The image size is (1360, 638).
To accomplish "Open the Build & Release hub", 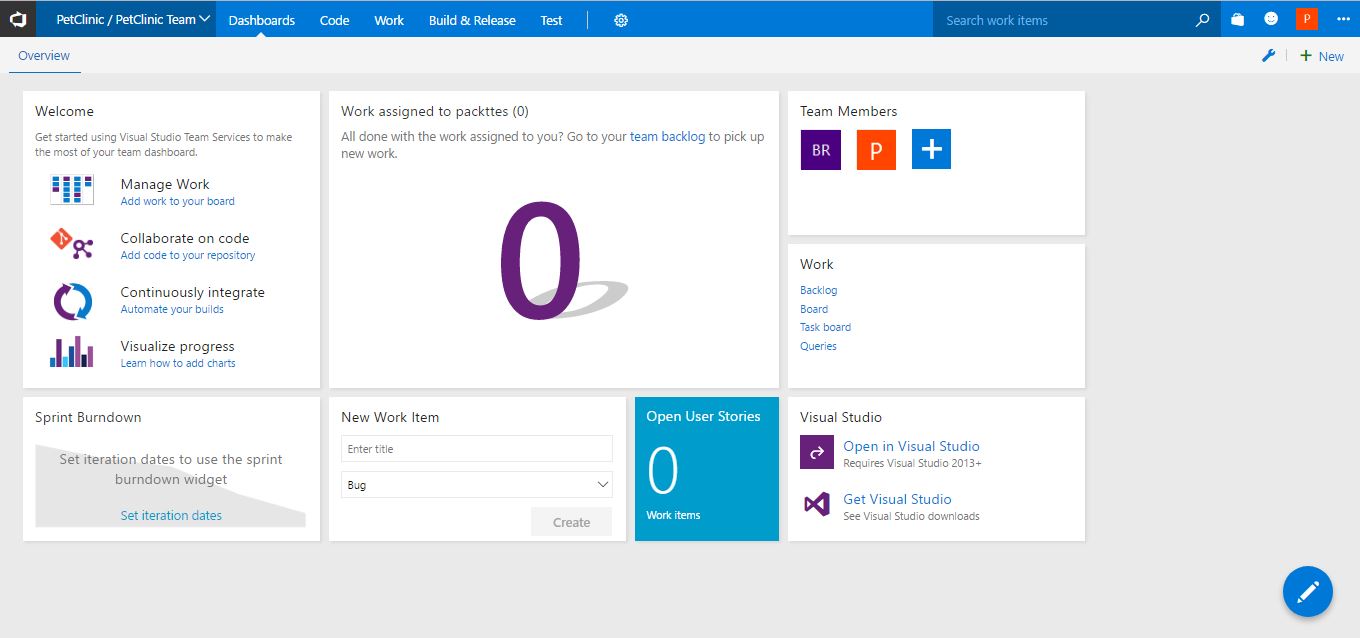I will coord(472,20).
